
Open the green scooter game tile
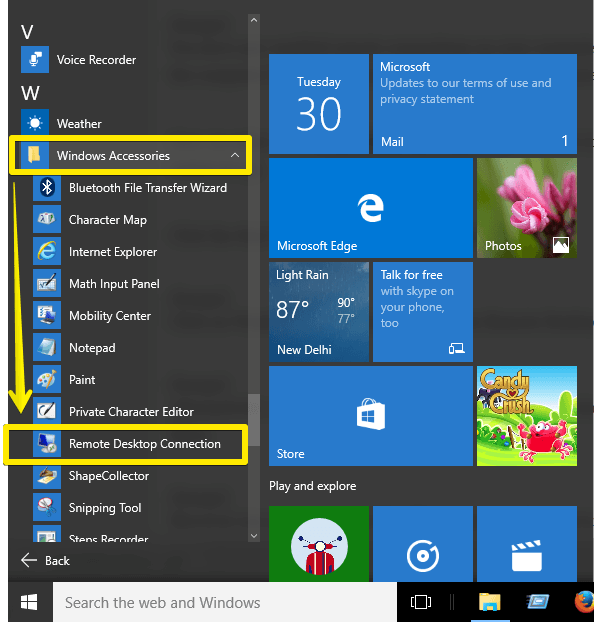coord(319,544)
